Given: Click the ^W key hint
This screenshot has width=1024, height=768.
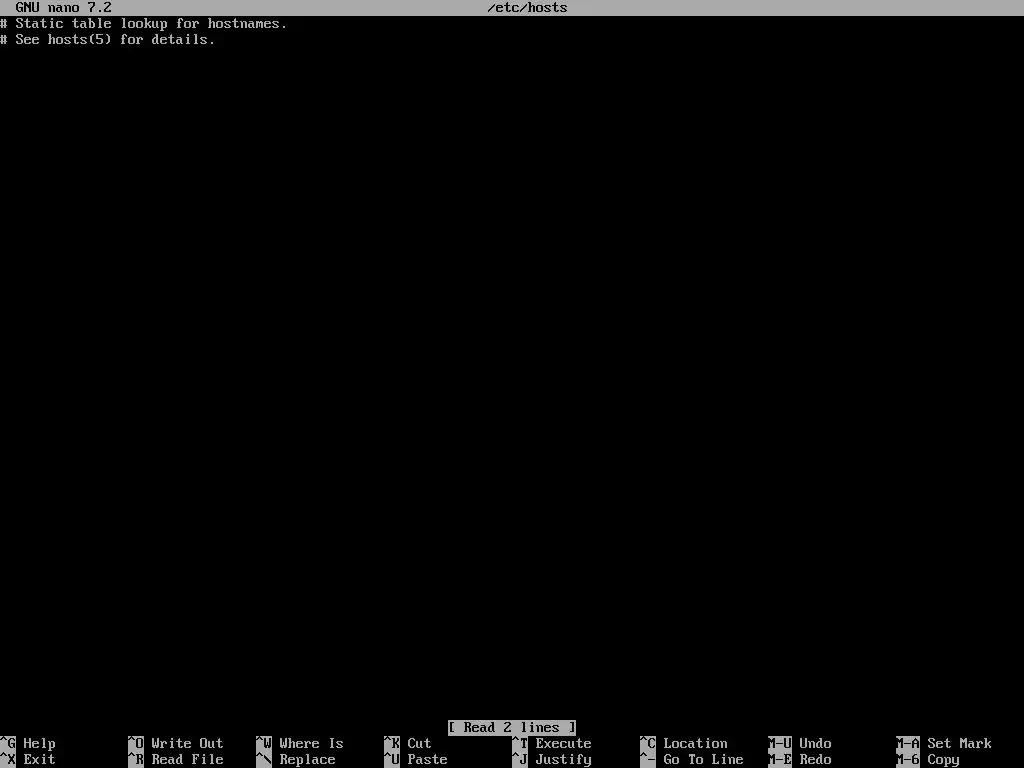Looking at the screenshot, I should coord(264,743).
